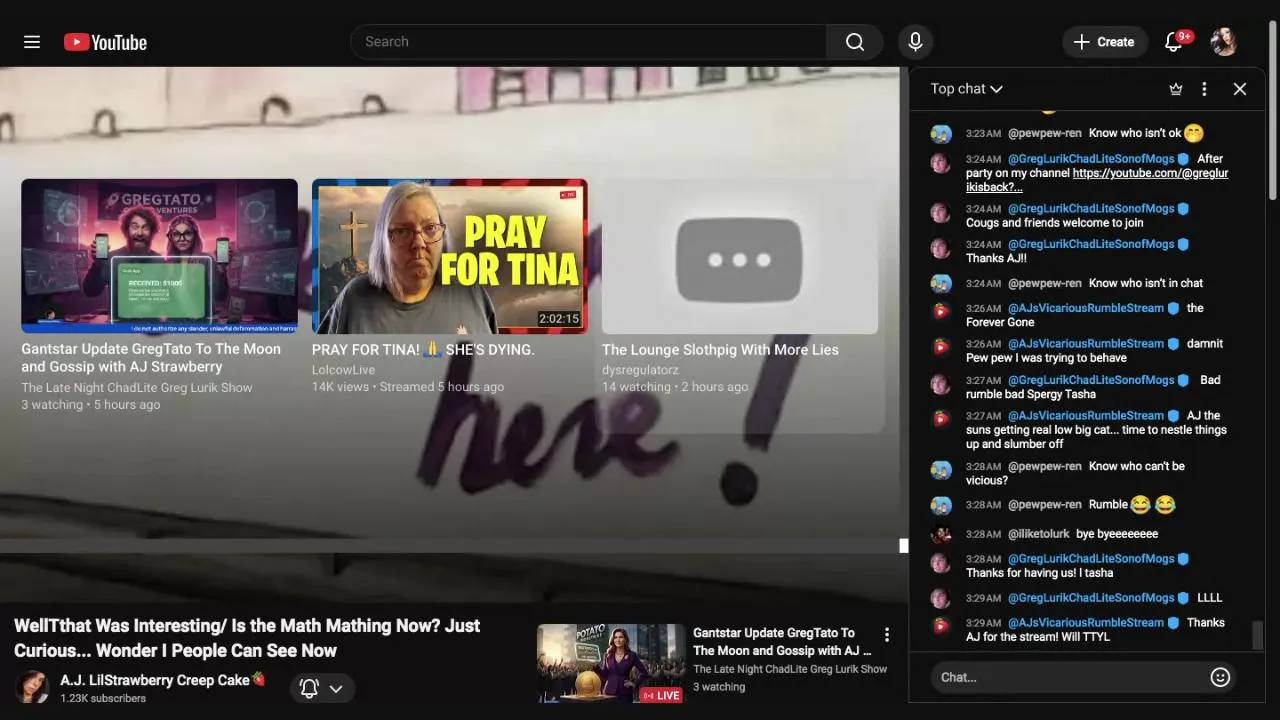Click the main video title text
The height and width of the screenshot is (720, 1280).
pos(247,638)
